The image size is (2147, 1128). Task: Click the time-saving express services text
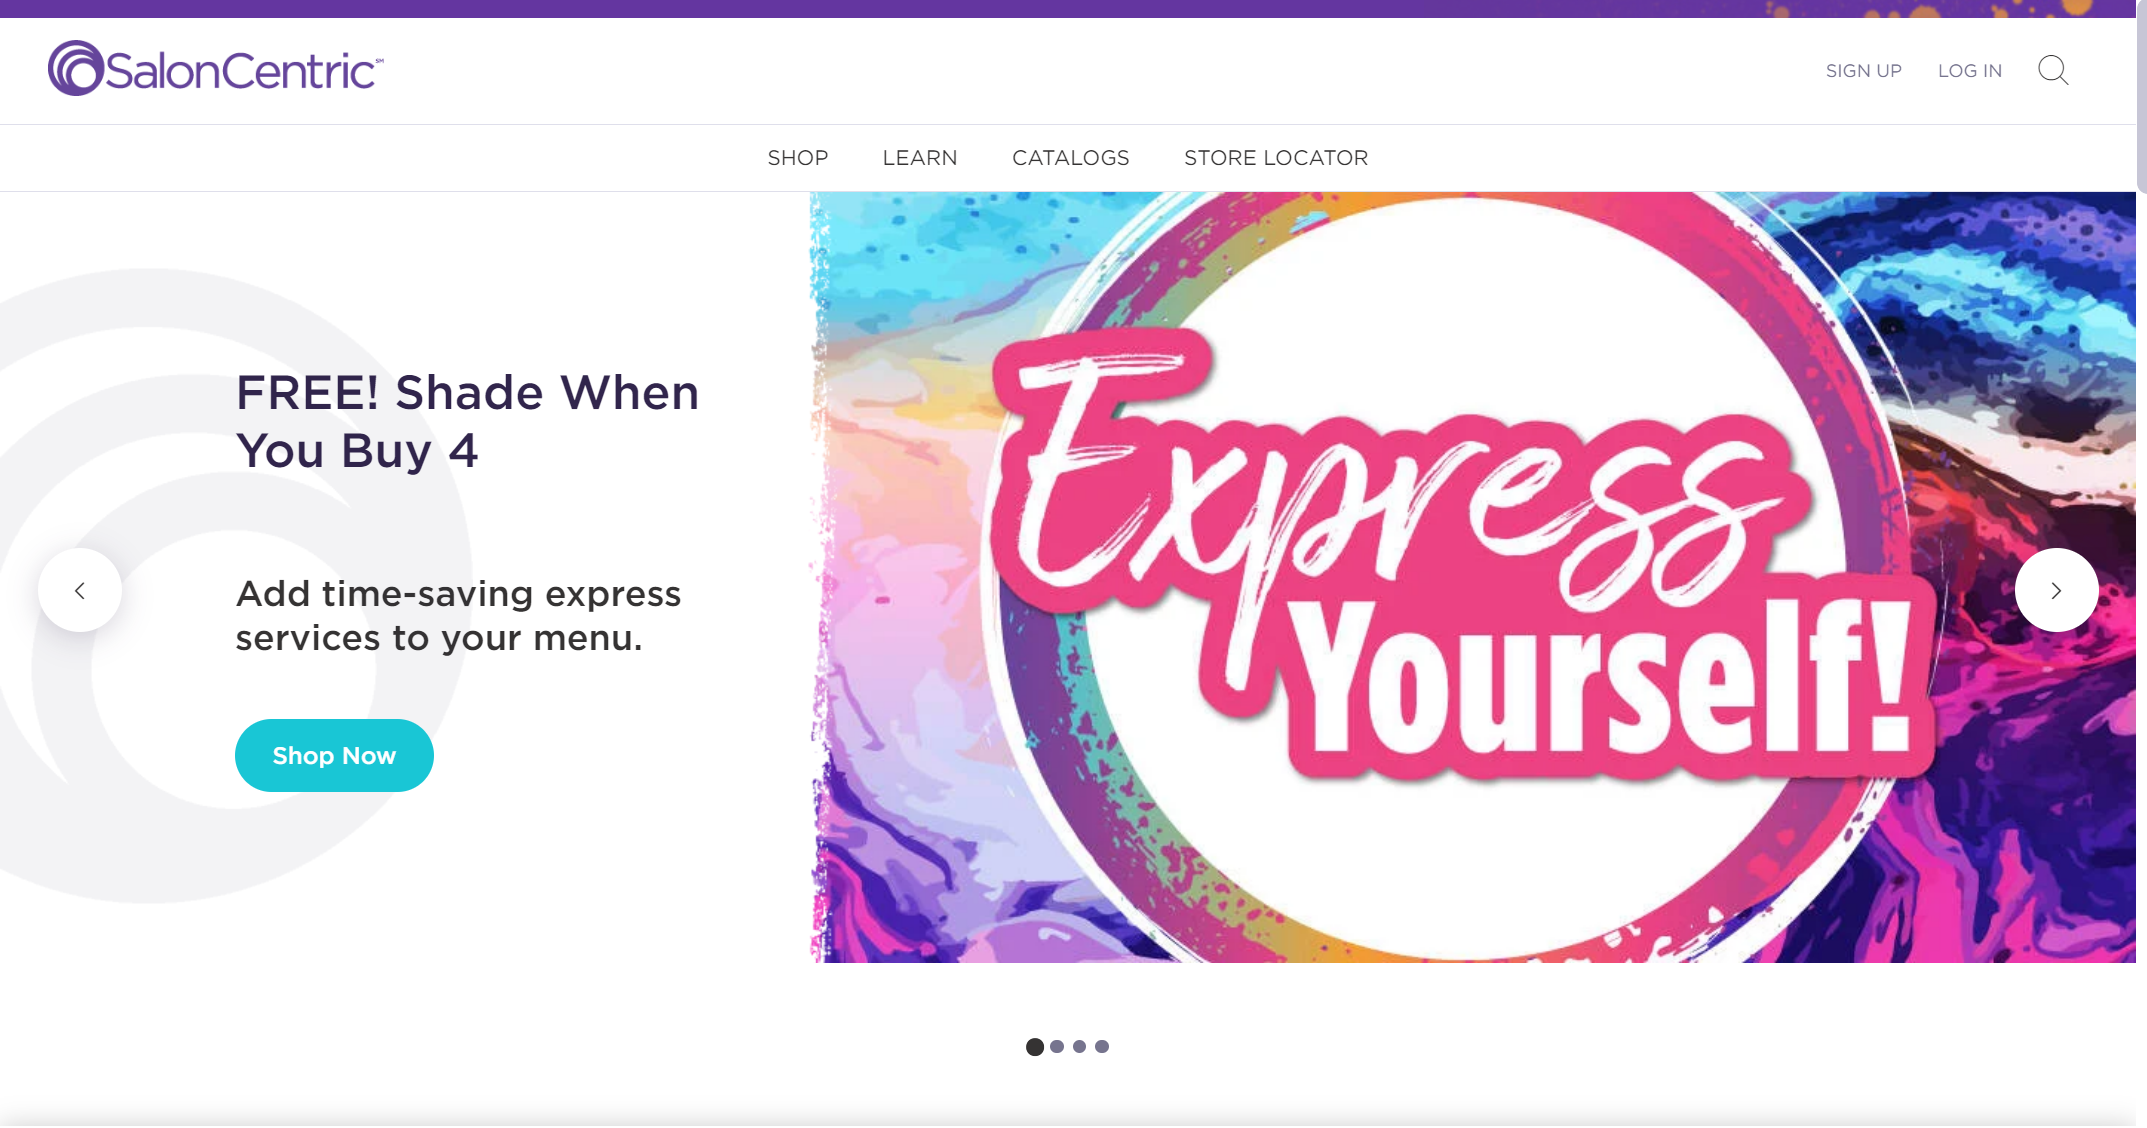[x=458, y=615]
